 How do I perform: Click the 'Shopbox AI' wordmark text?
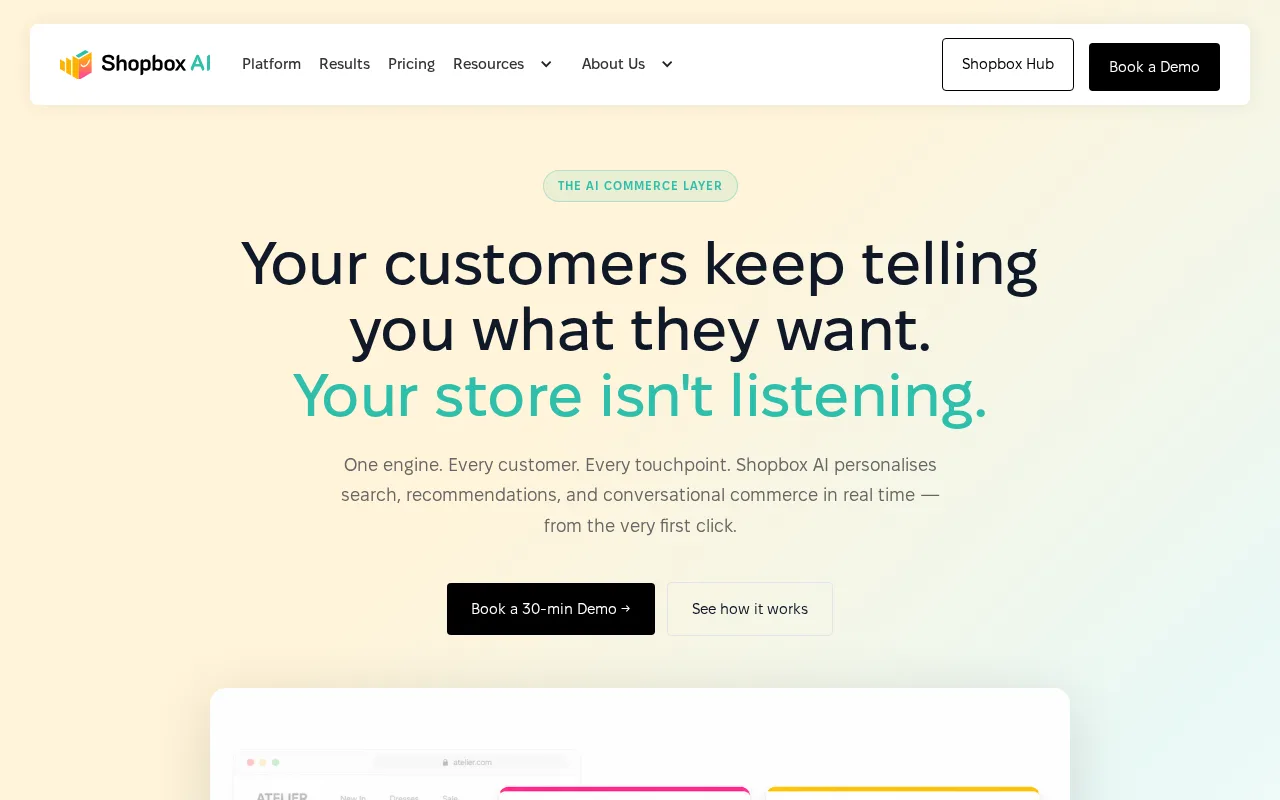coord(156,64)
